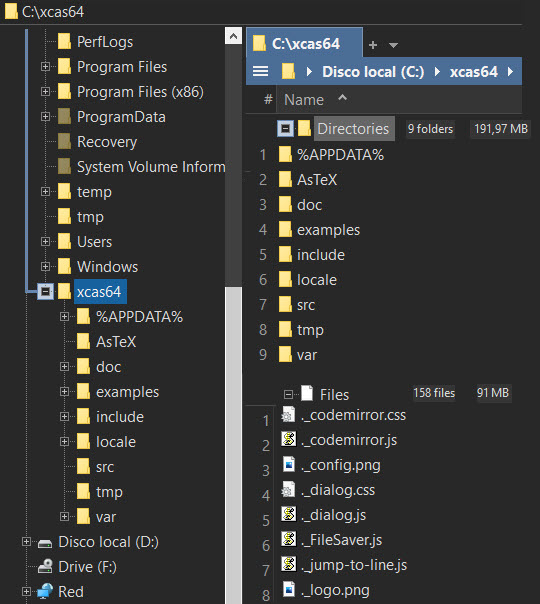
Task: Expand locale subfolder tree node
Action: [64, 441]
